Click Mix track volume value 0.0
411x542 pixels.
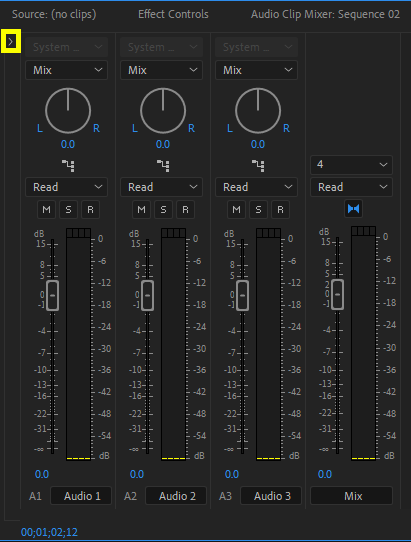[325, 474]
